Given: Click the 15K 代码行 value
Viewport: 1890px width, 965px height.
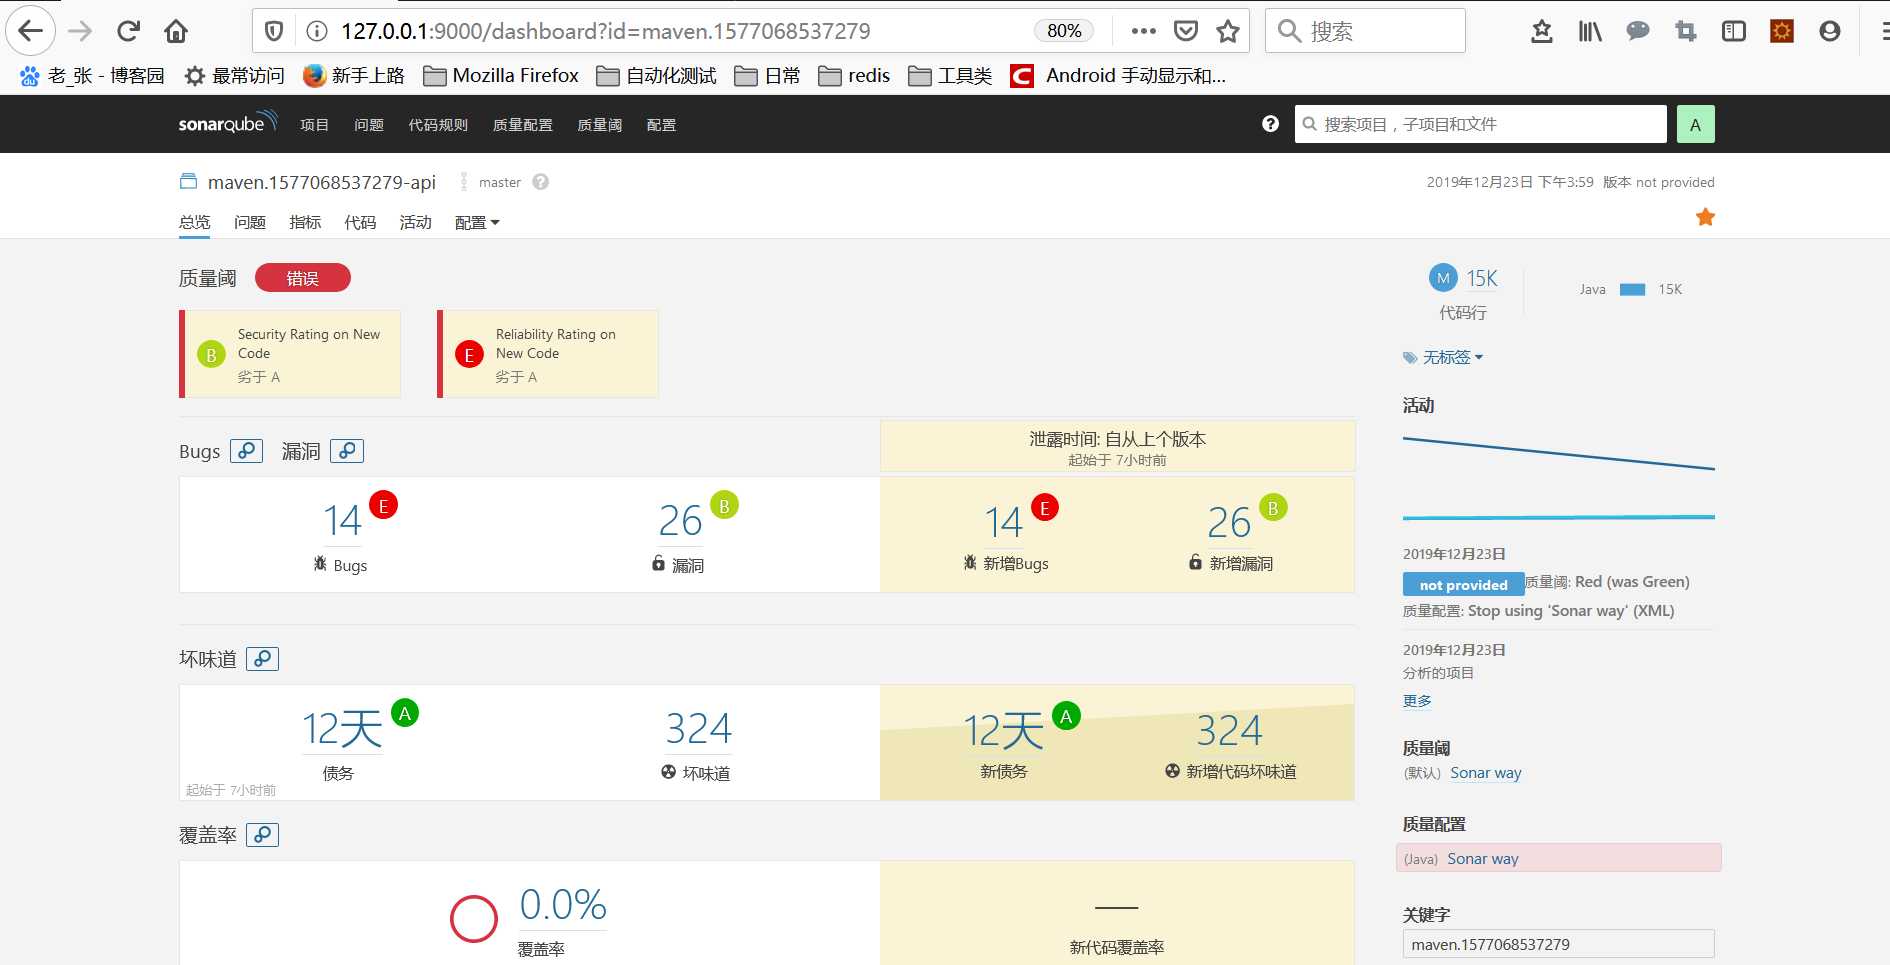Looking at the screenshot, I should pos(1482,279).
